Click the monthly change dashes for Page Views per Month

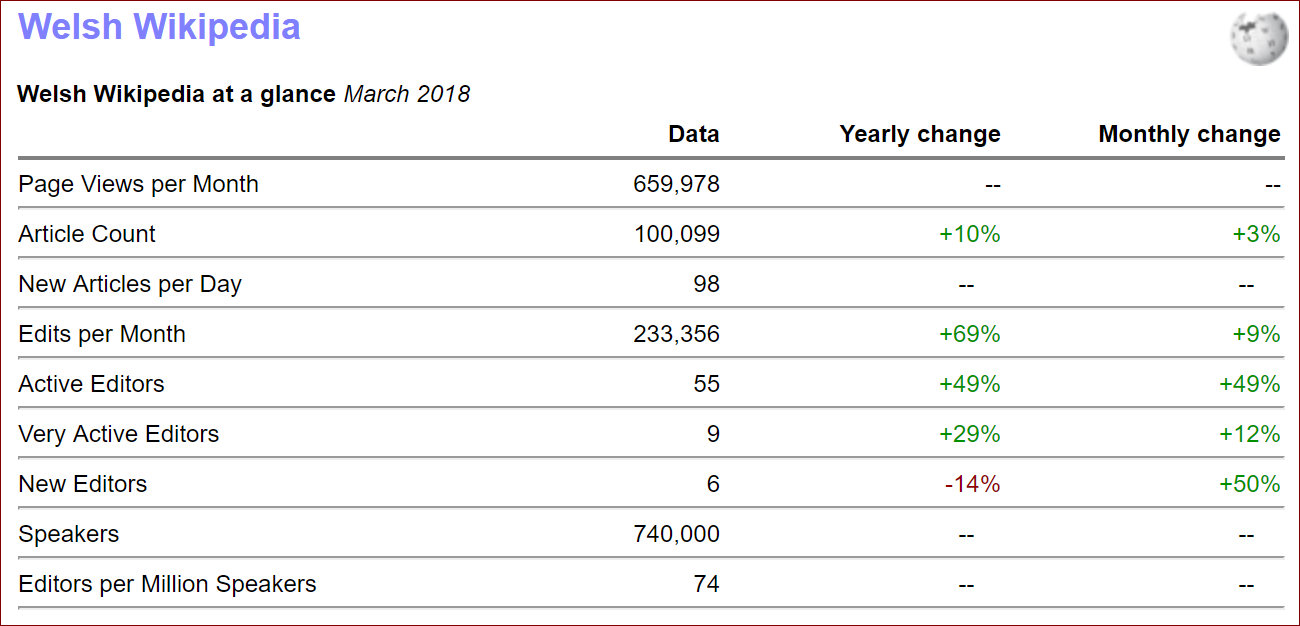pos(1272,185)
